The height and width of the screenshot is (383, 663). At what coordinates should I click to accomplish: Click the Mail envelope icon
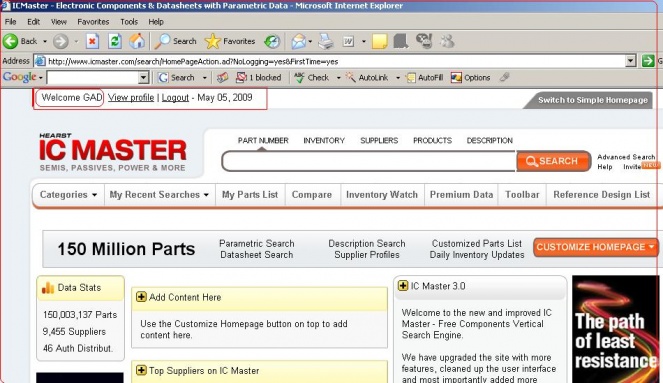point(299,41)
